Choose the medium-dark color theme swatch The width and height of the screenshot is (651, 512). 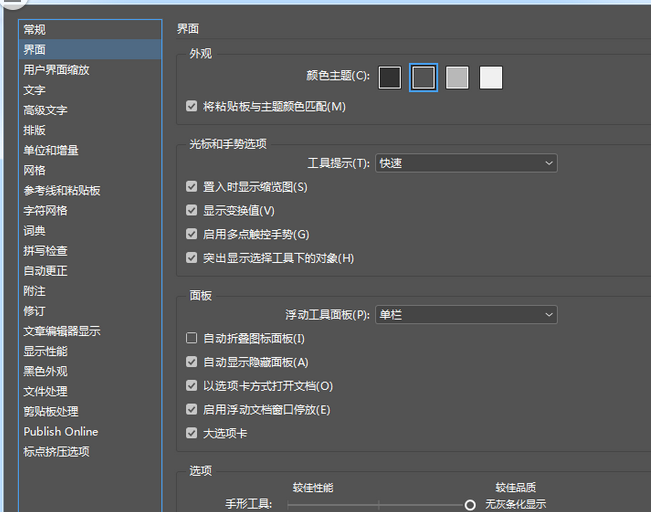424,77
